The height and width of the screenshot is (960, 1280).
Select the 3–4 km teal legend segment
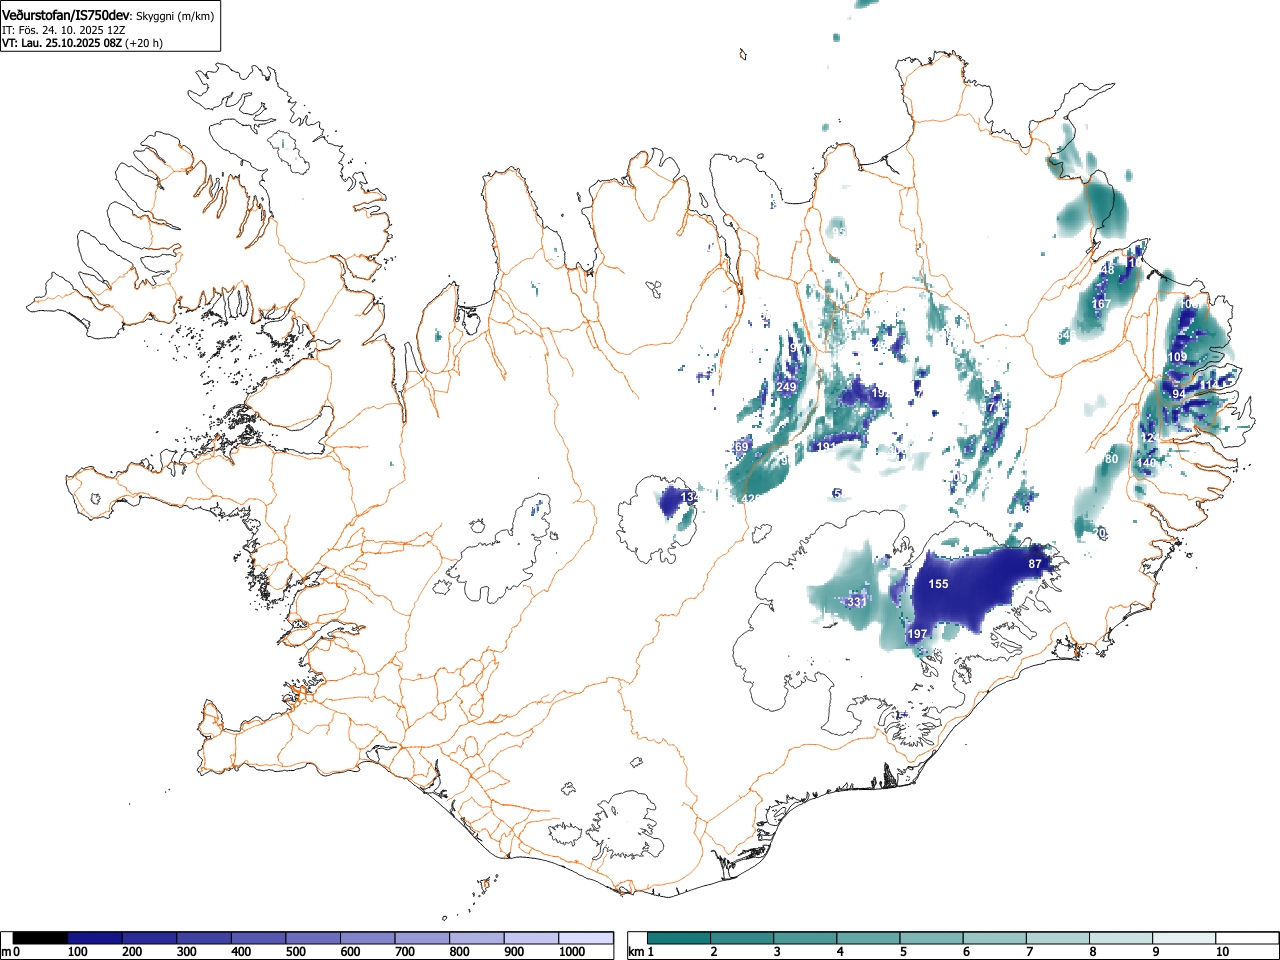pos(806,938)
